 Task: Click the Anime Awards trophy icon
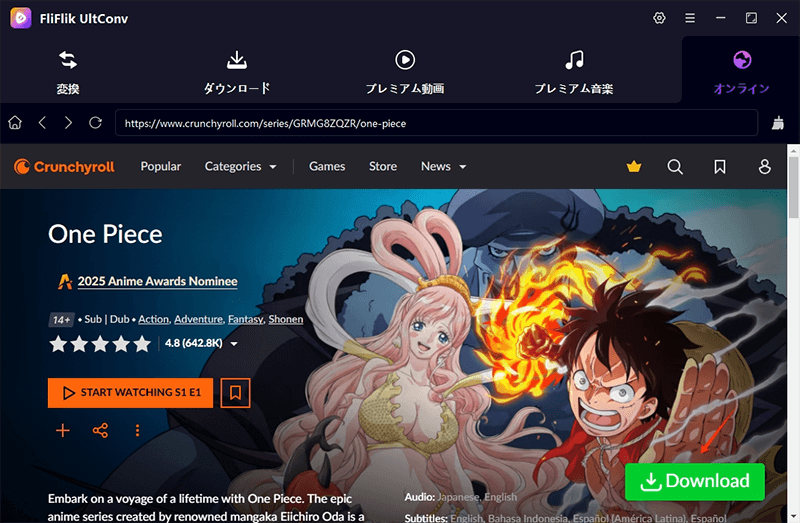tap(65, 281)
